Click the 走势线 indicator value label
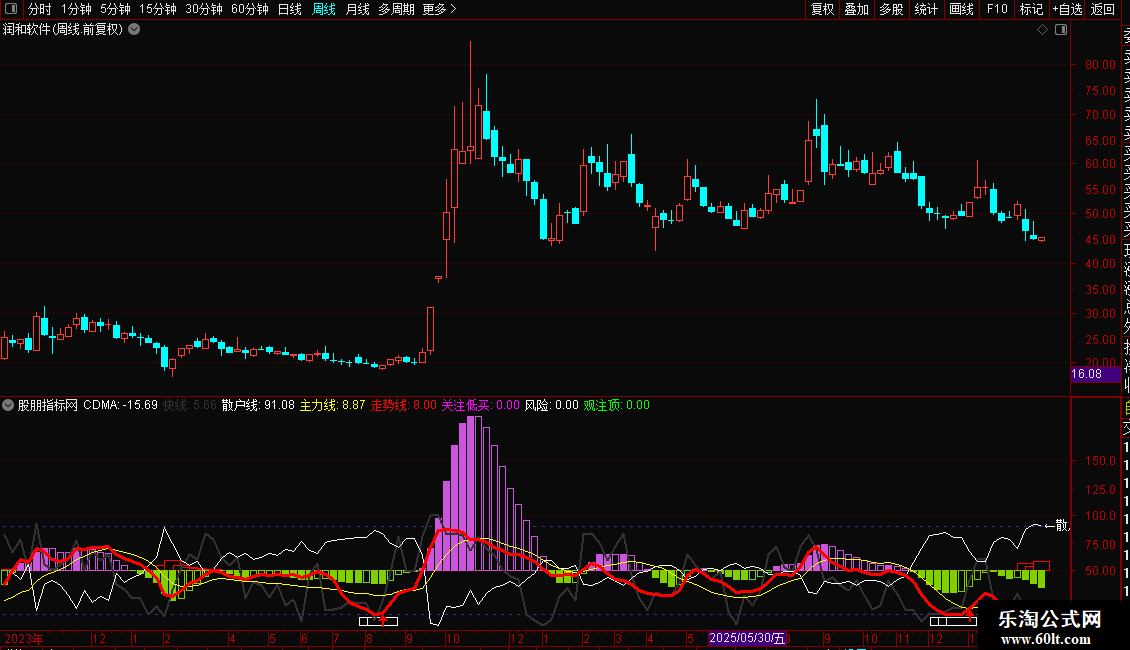Image resolution: width=1130 pixels, height=650 pixels. pyautogui.click(x=404, y=405)
